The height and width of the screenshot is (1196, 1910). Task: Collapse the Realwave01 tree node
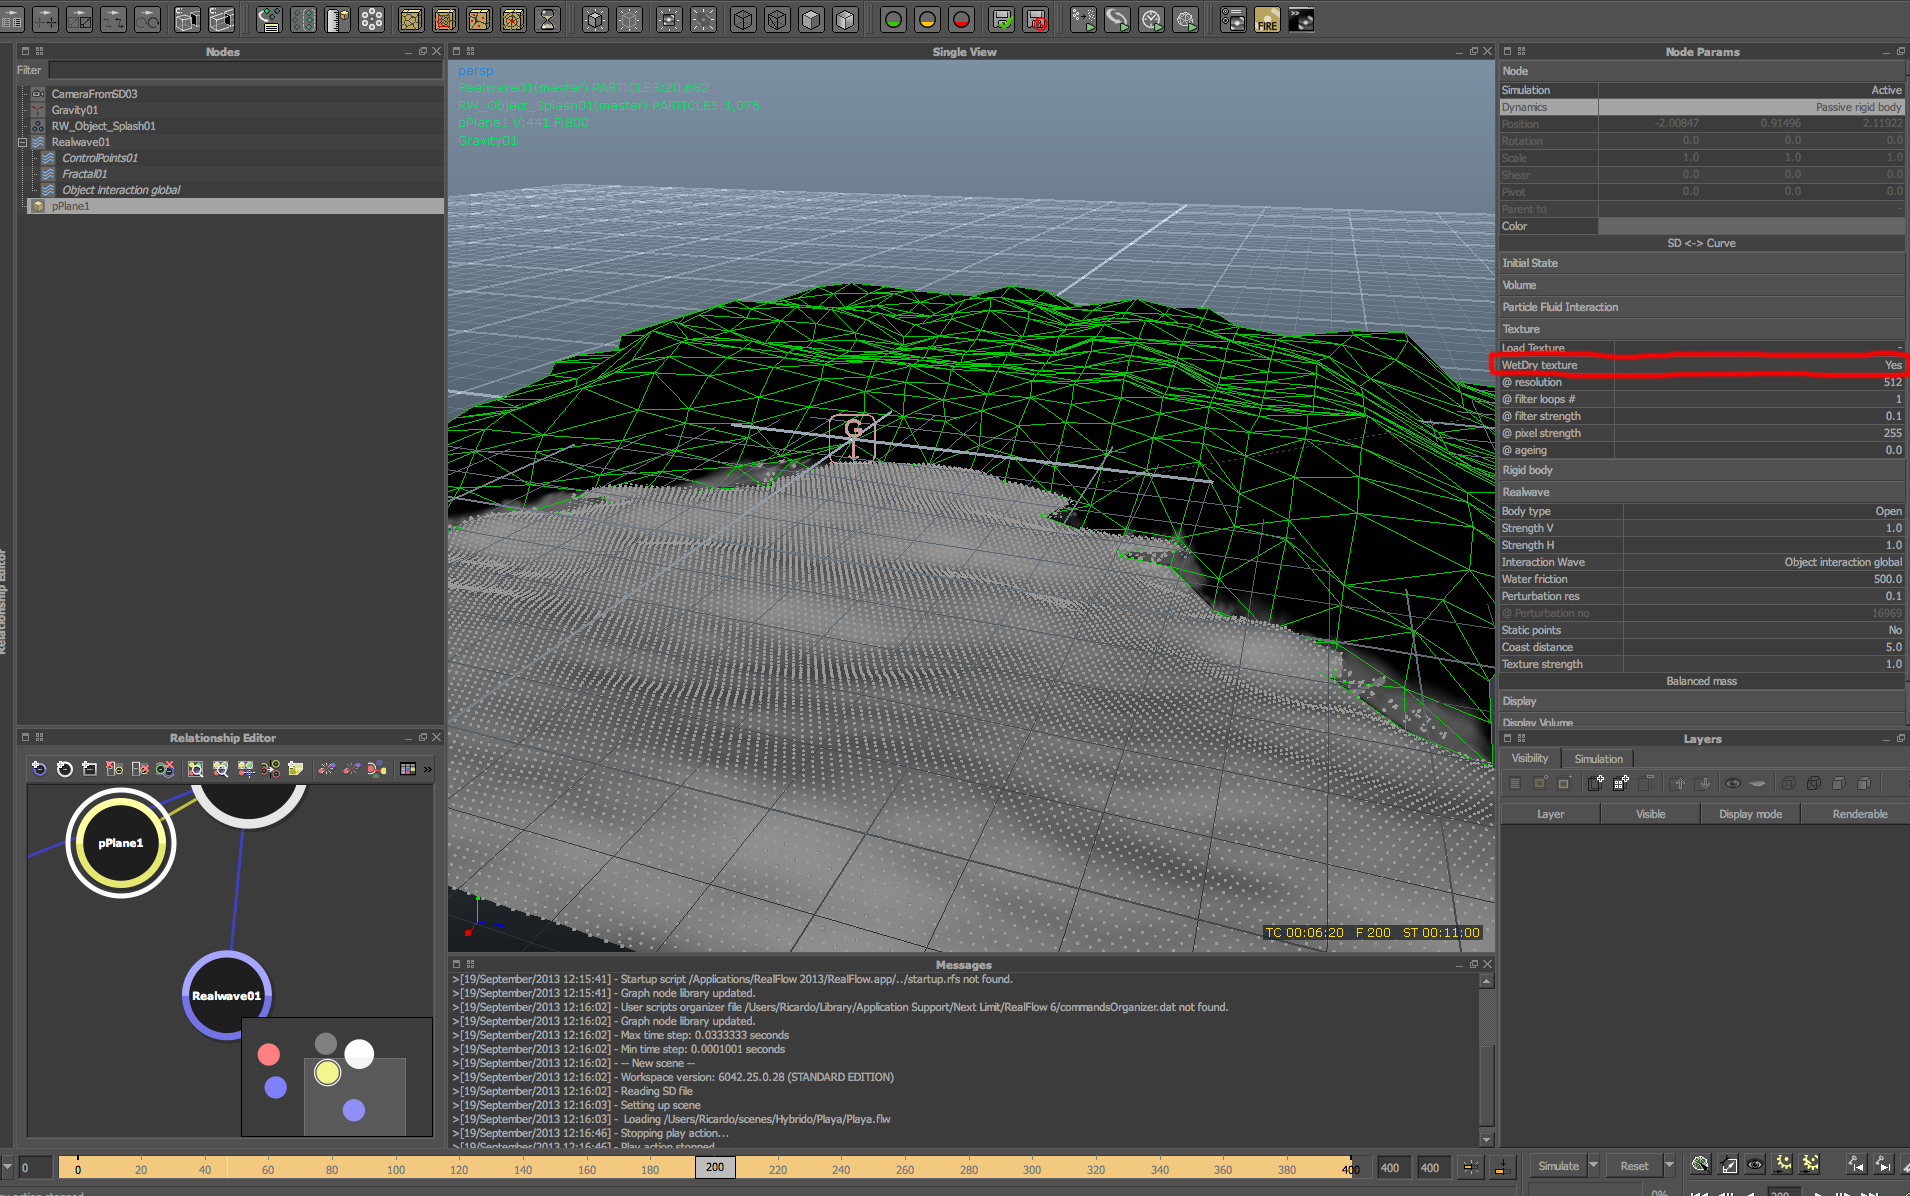(x=22, y=142)
